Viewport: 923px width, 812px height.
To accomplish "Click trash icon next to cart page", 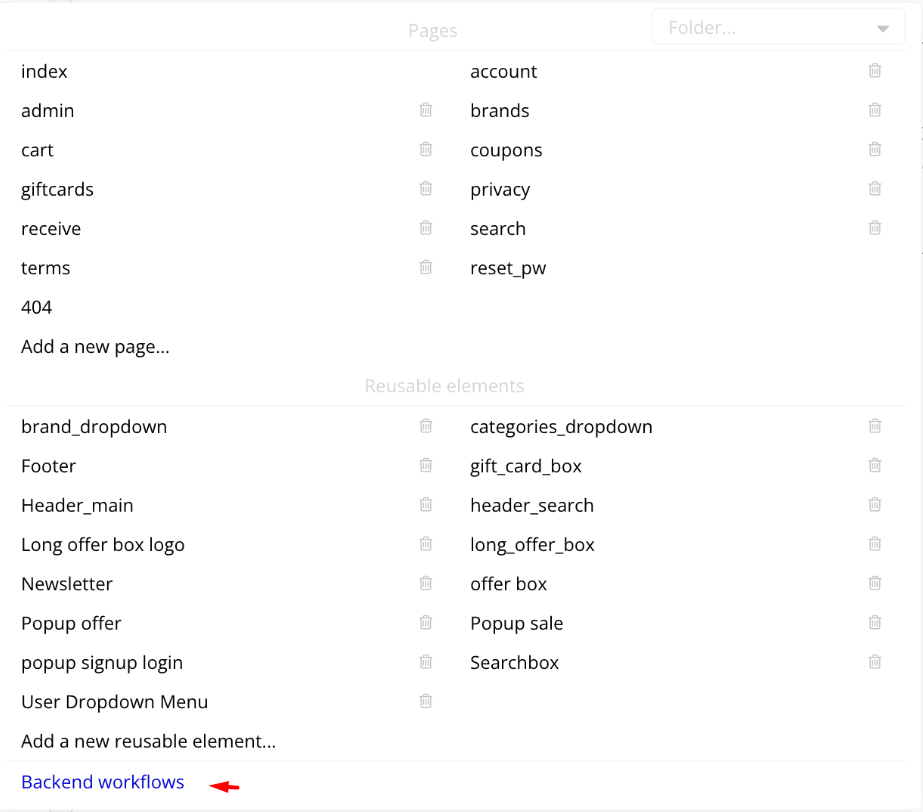I will click(x=426, y=150).
